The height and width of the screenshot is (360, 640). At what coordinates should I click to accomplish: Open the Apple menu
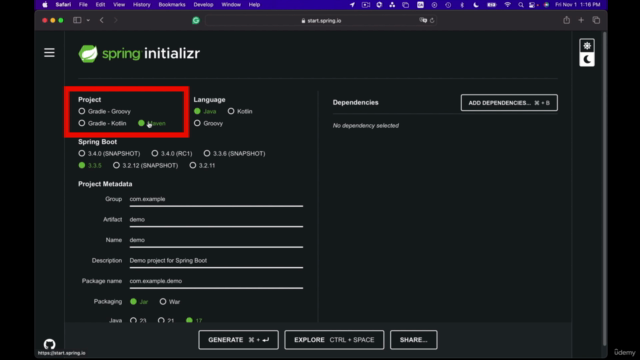45,5
